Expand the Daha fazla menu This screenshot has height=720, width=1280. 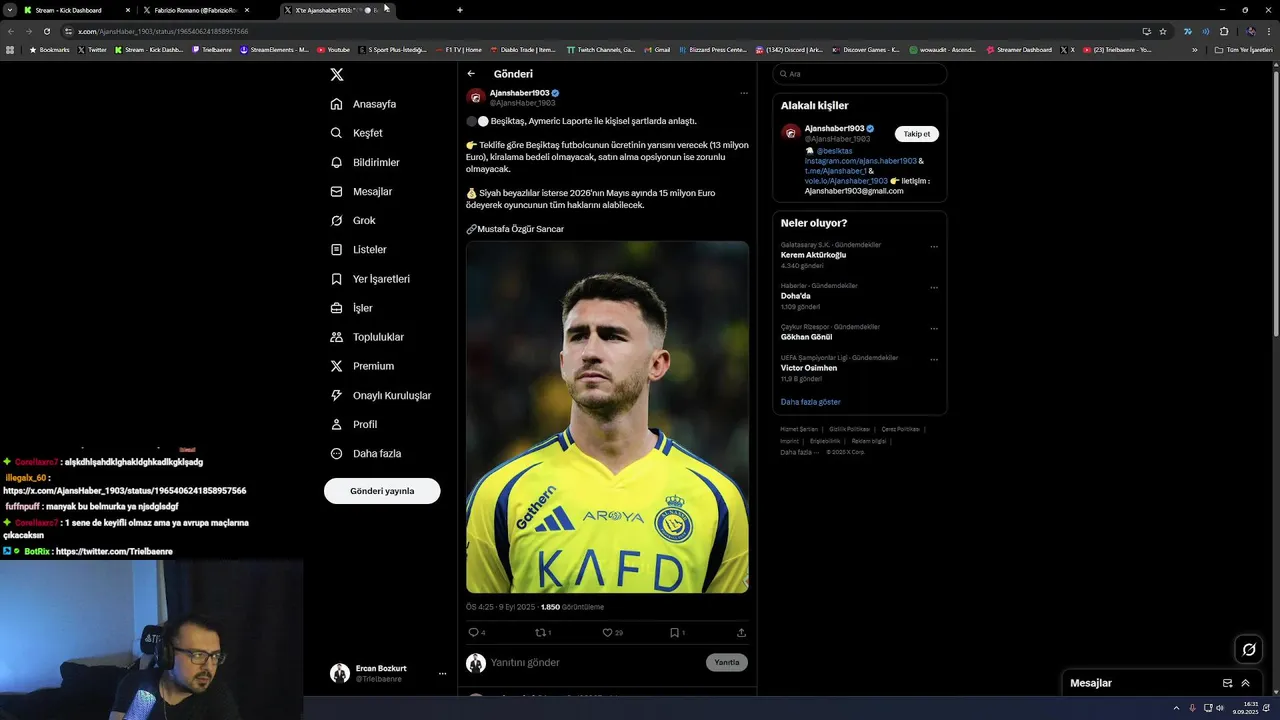[x=366, y=453]
